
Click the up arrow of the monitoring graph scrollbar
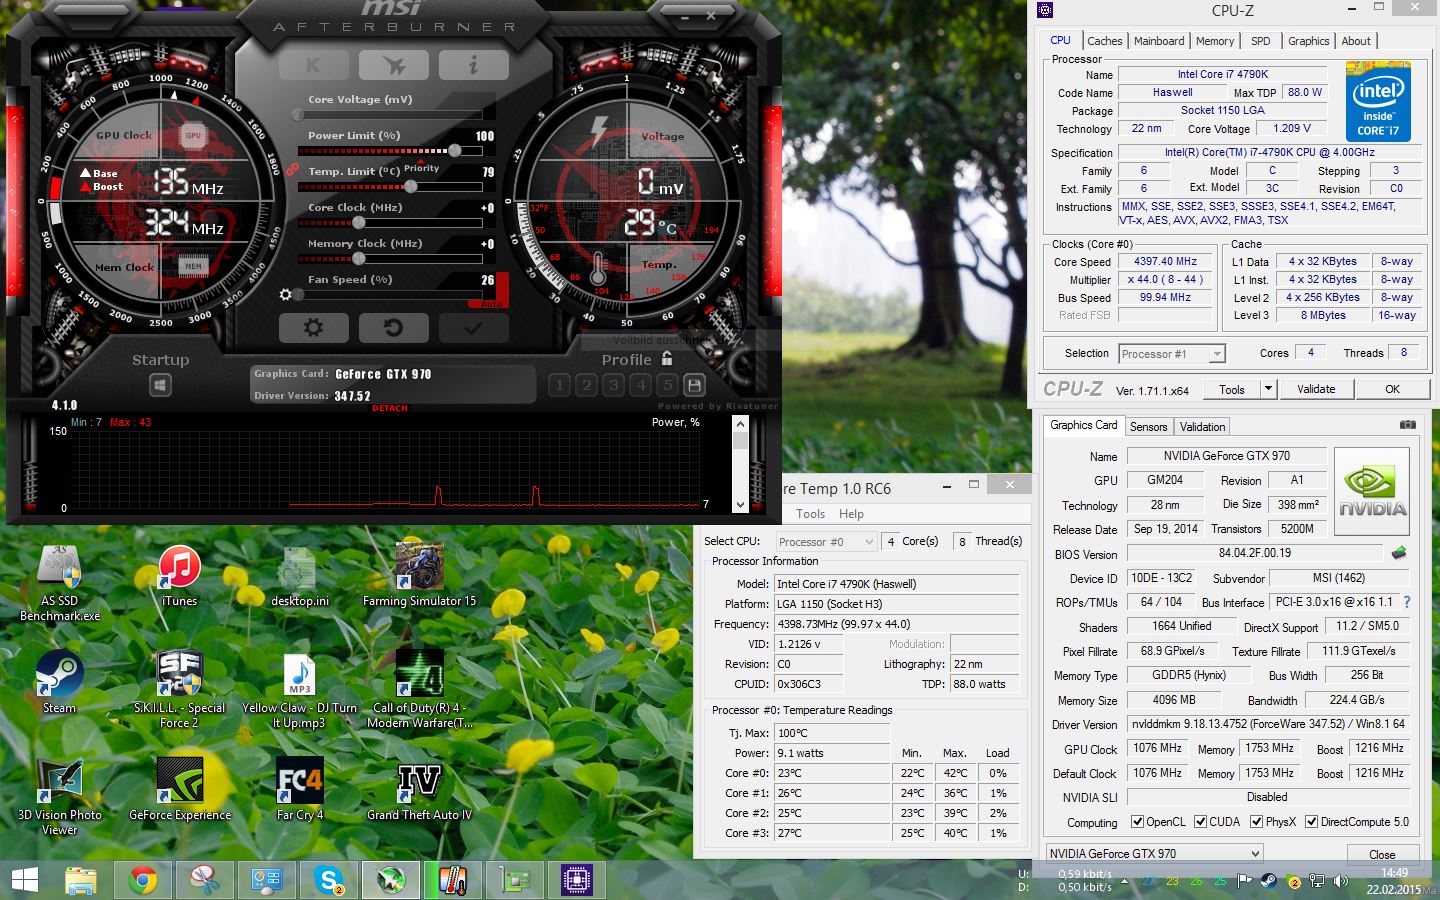(x=740, y=424)
